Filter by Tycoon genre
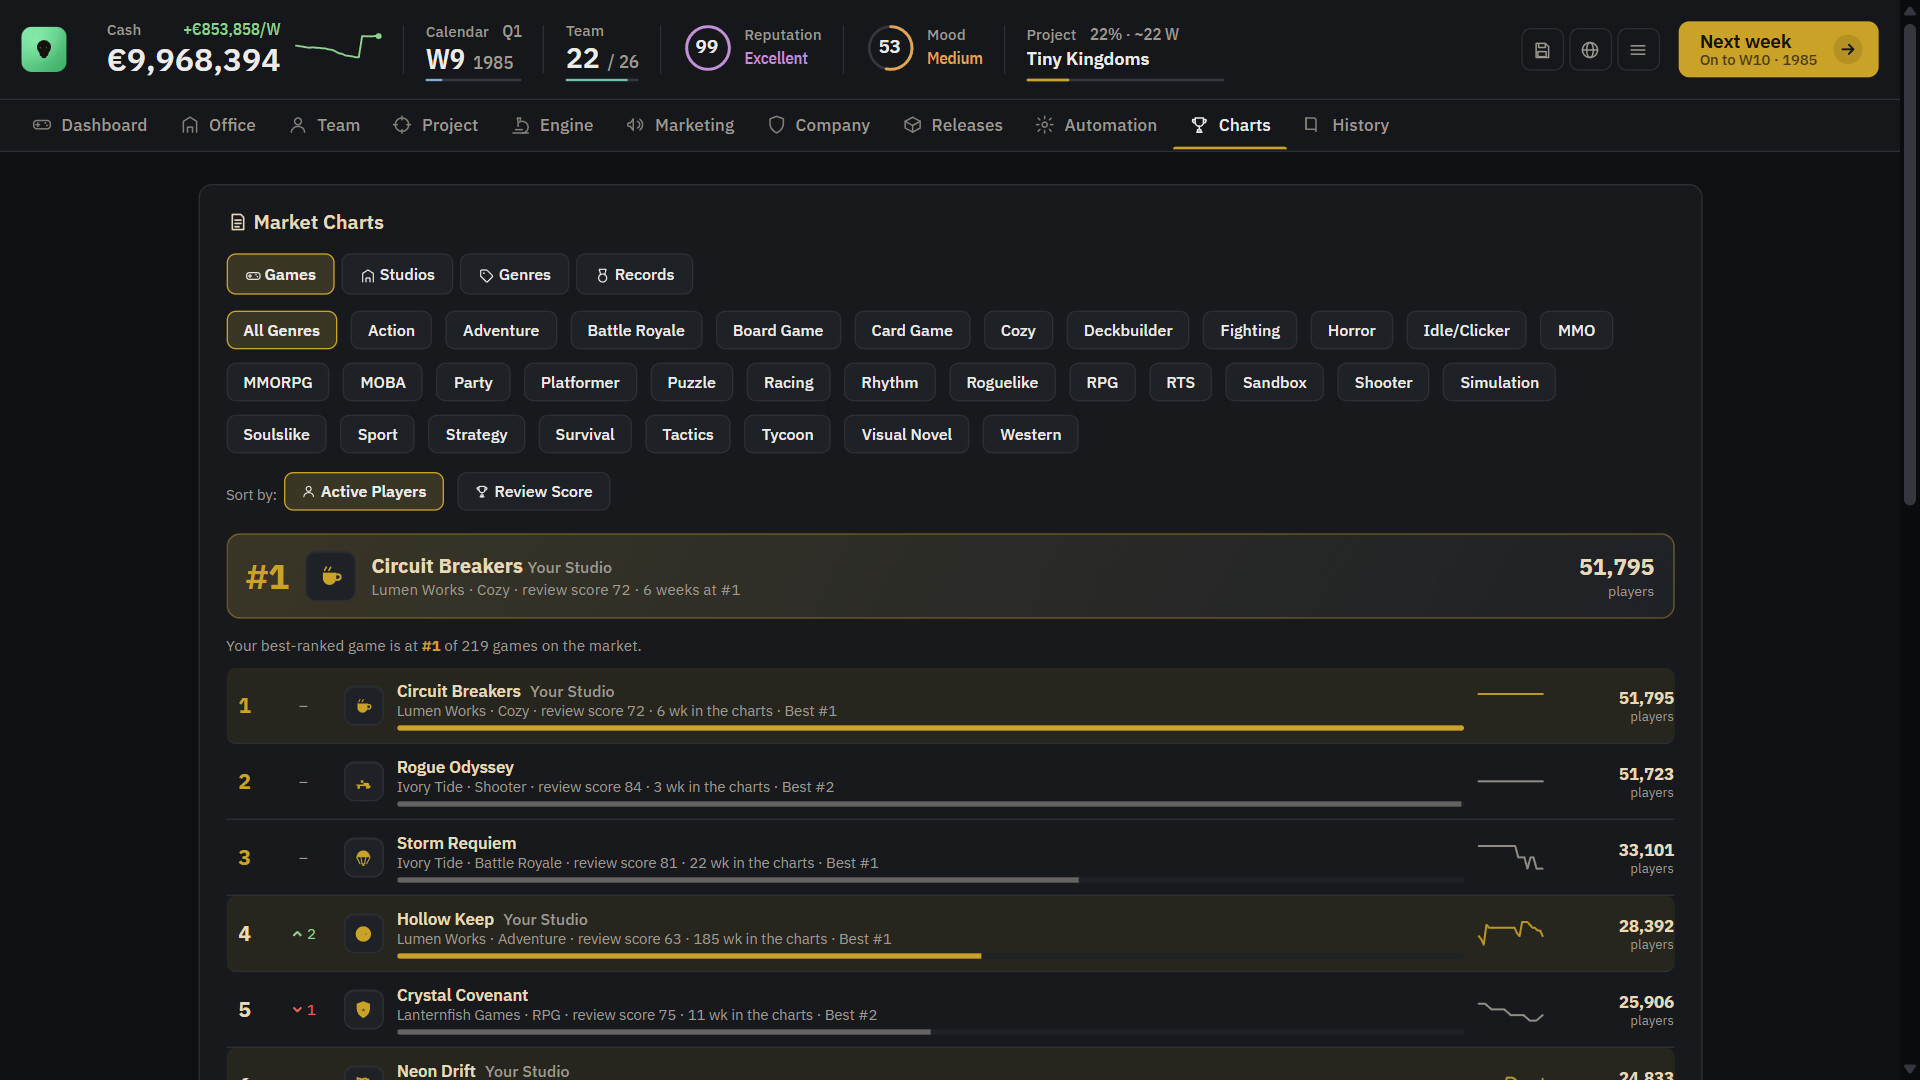Viewport: 1920px width, 1080px height. 788,434
